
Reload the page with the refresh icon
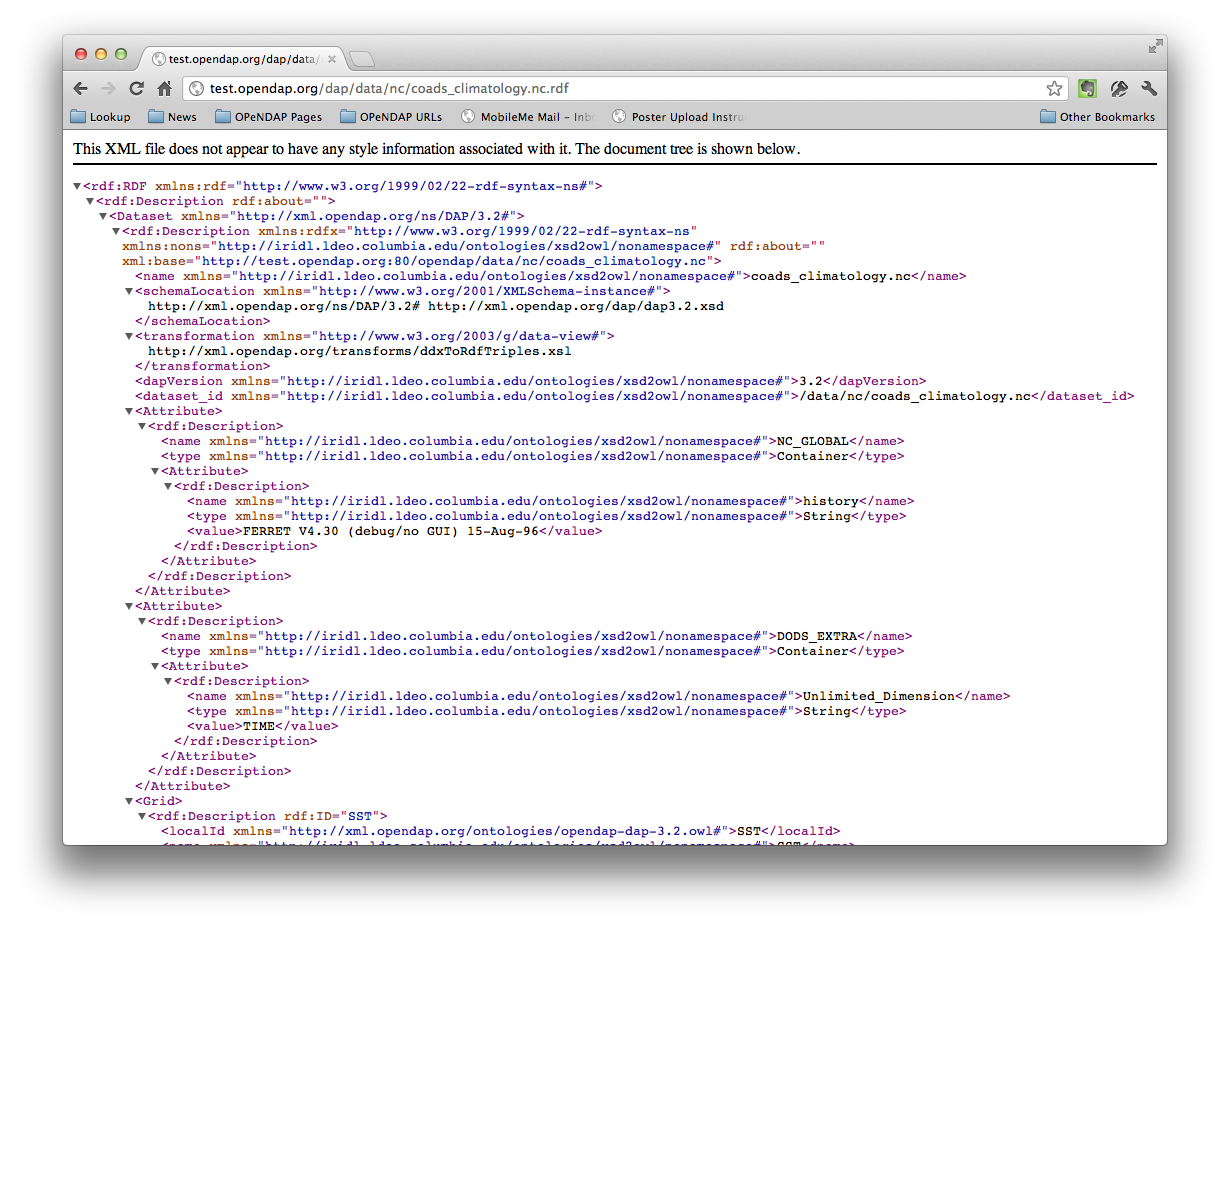137,89
